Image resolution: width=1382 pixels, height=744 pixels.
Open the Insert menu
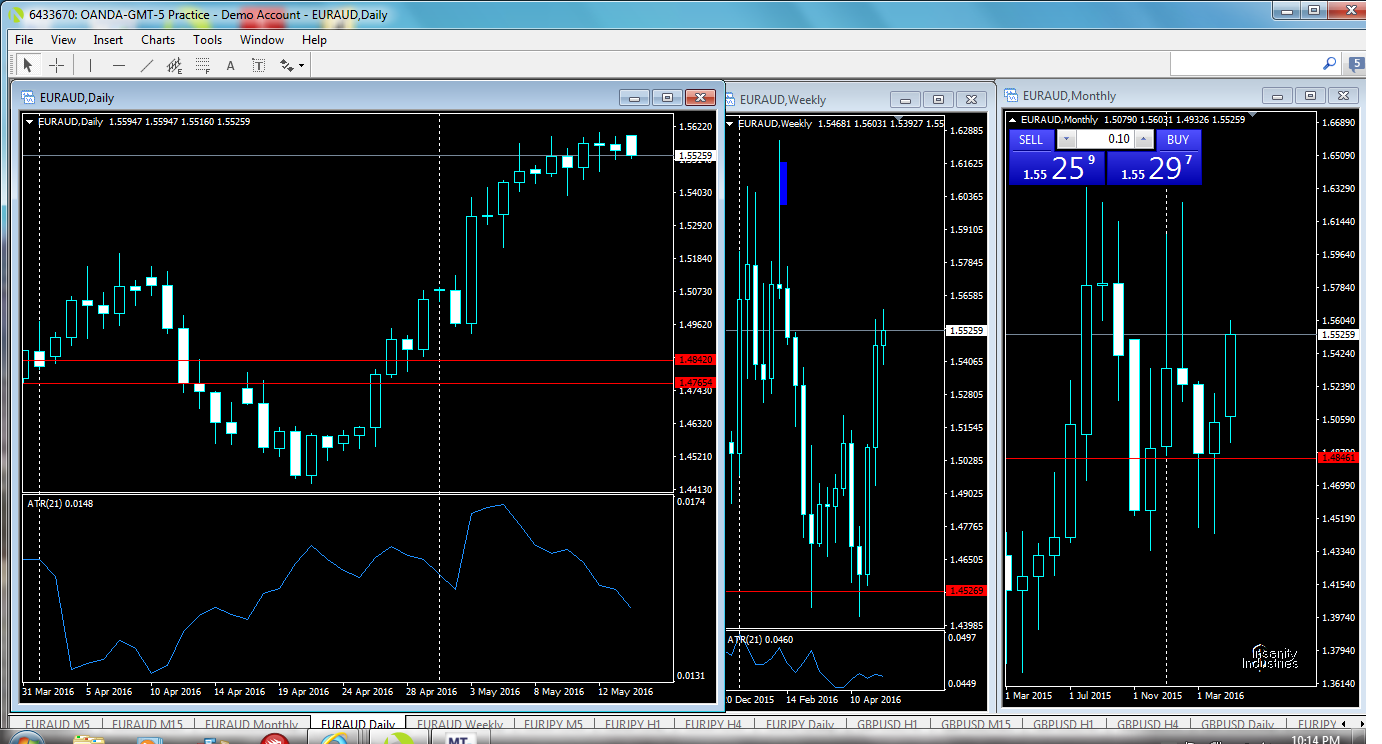click(x=108, y=40)
